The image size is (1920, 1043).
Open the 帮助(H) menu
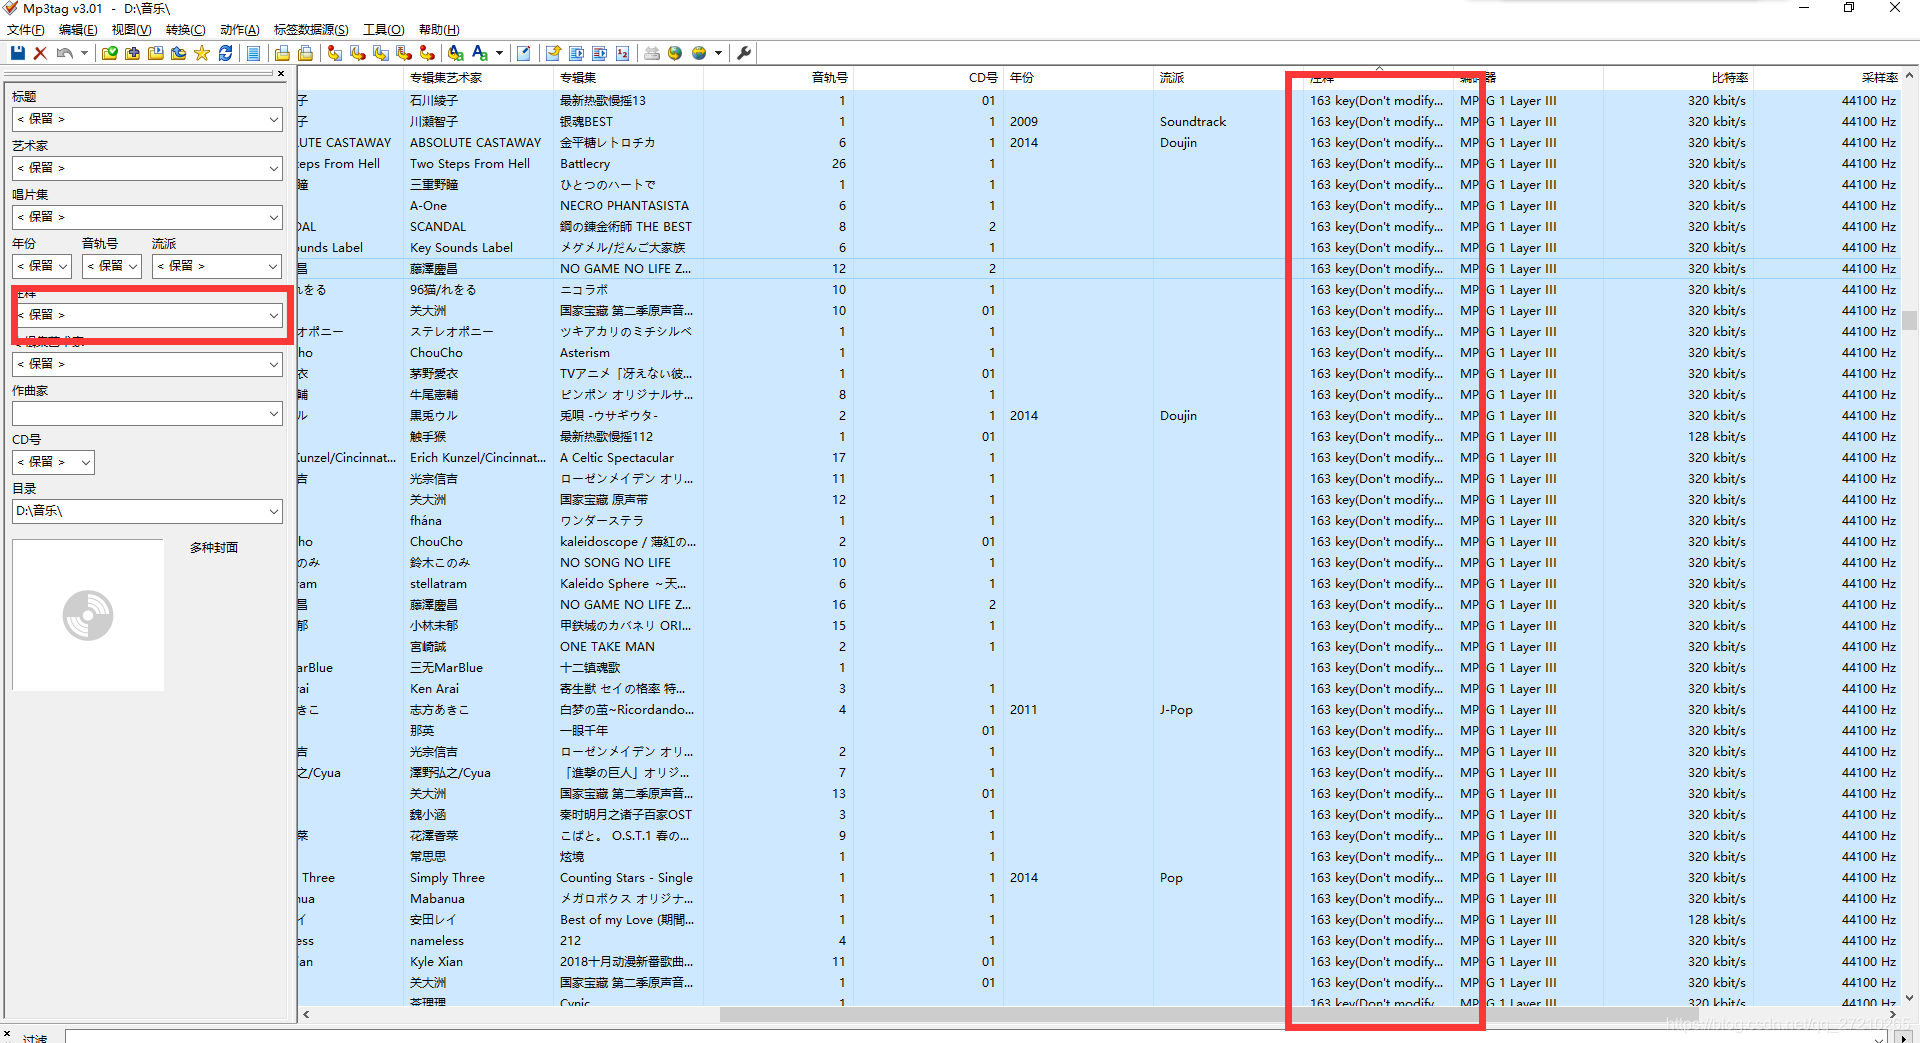tap(439, 30)
